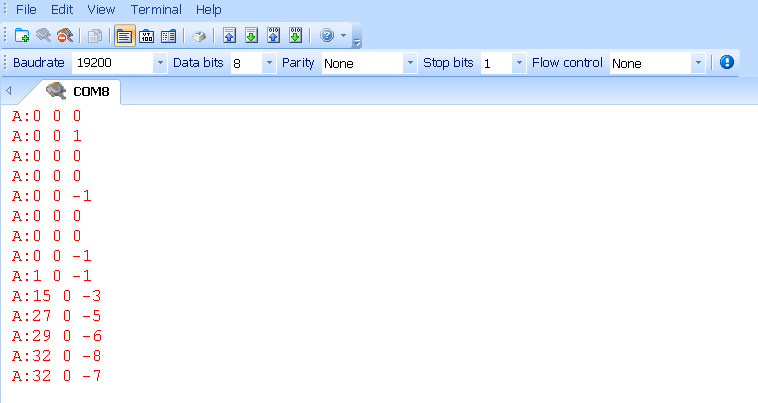758x403 pixels.
Task: Click send text file blue up-arrow icon
Action: 229,35
